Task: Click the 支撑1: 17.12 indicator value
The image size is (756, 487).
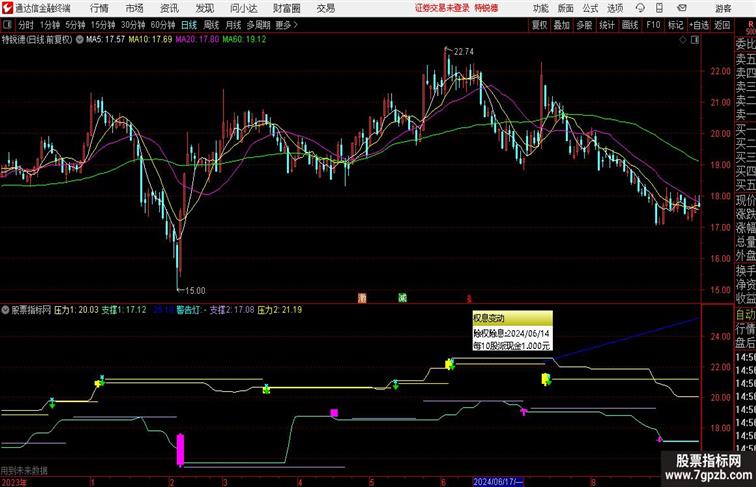Action: tap(123, 310)
